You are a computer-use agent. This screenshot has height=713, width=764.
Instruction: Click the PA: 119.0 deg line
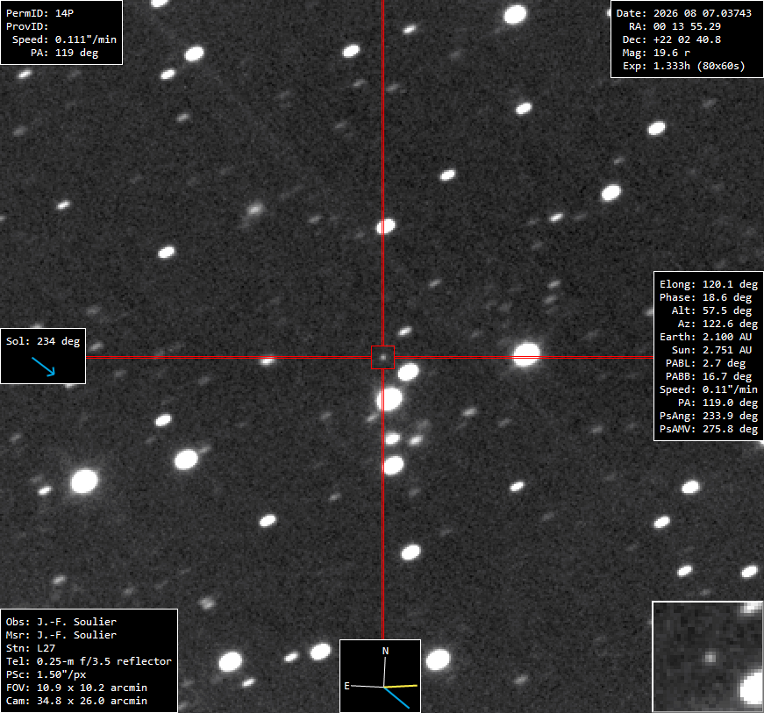pos(718,403)
